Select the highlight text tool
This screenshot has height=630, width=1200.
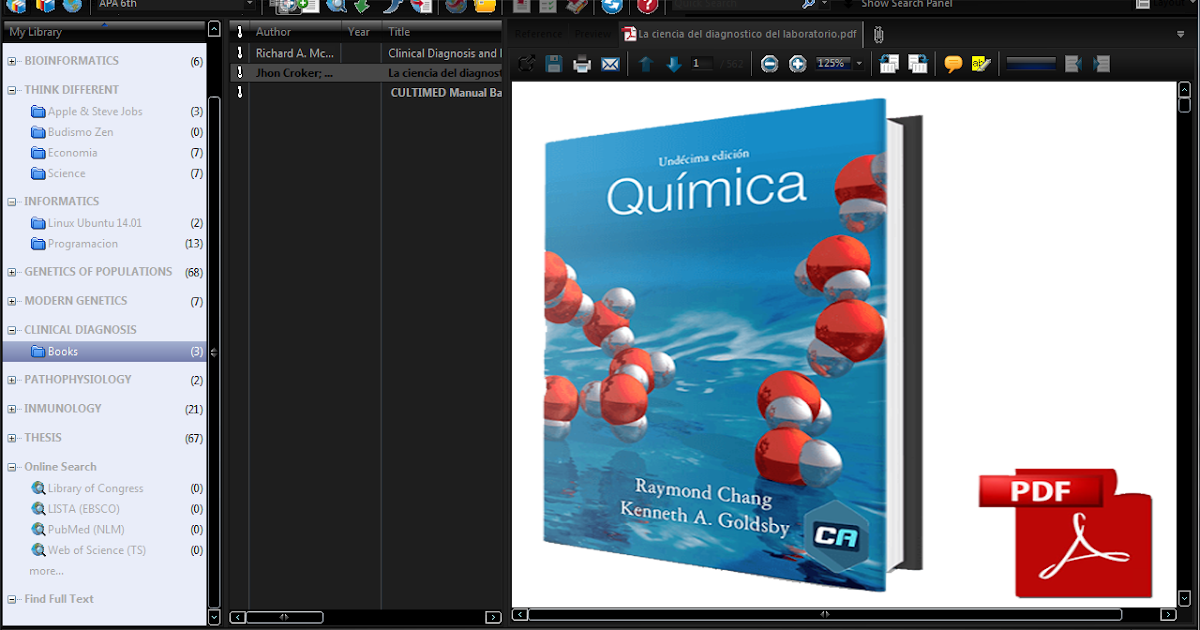click(x=981, y=64)
